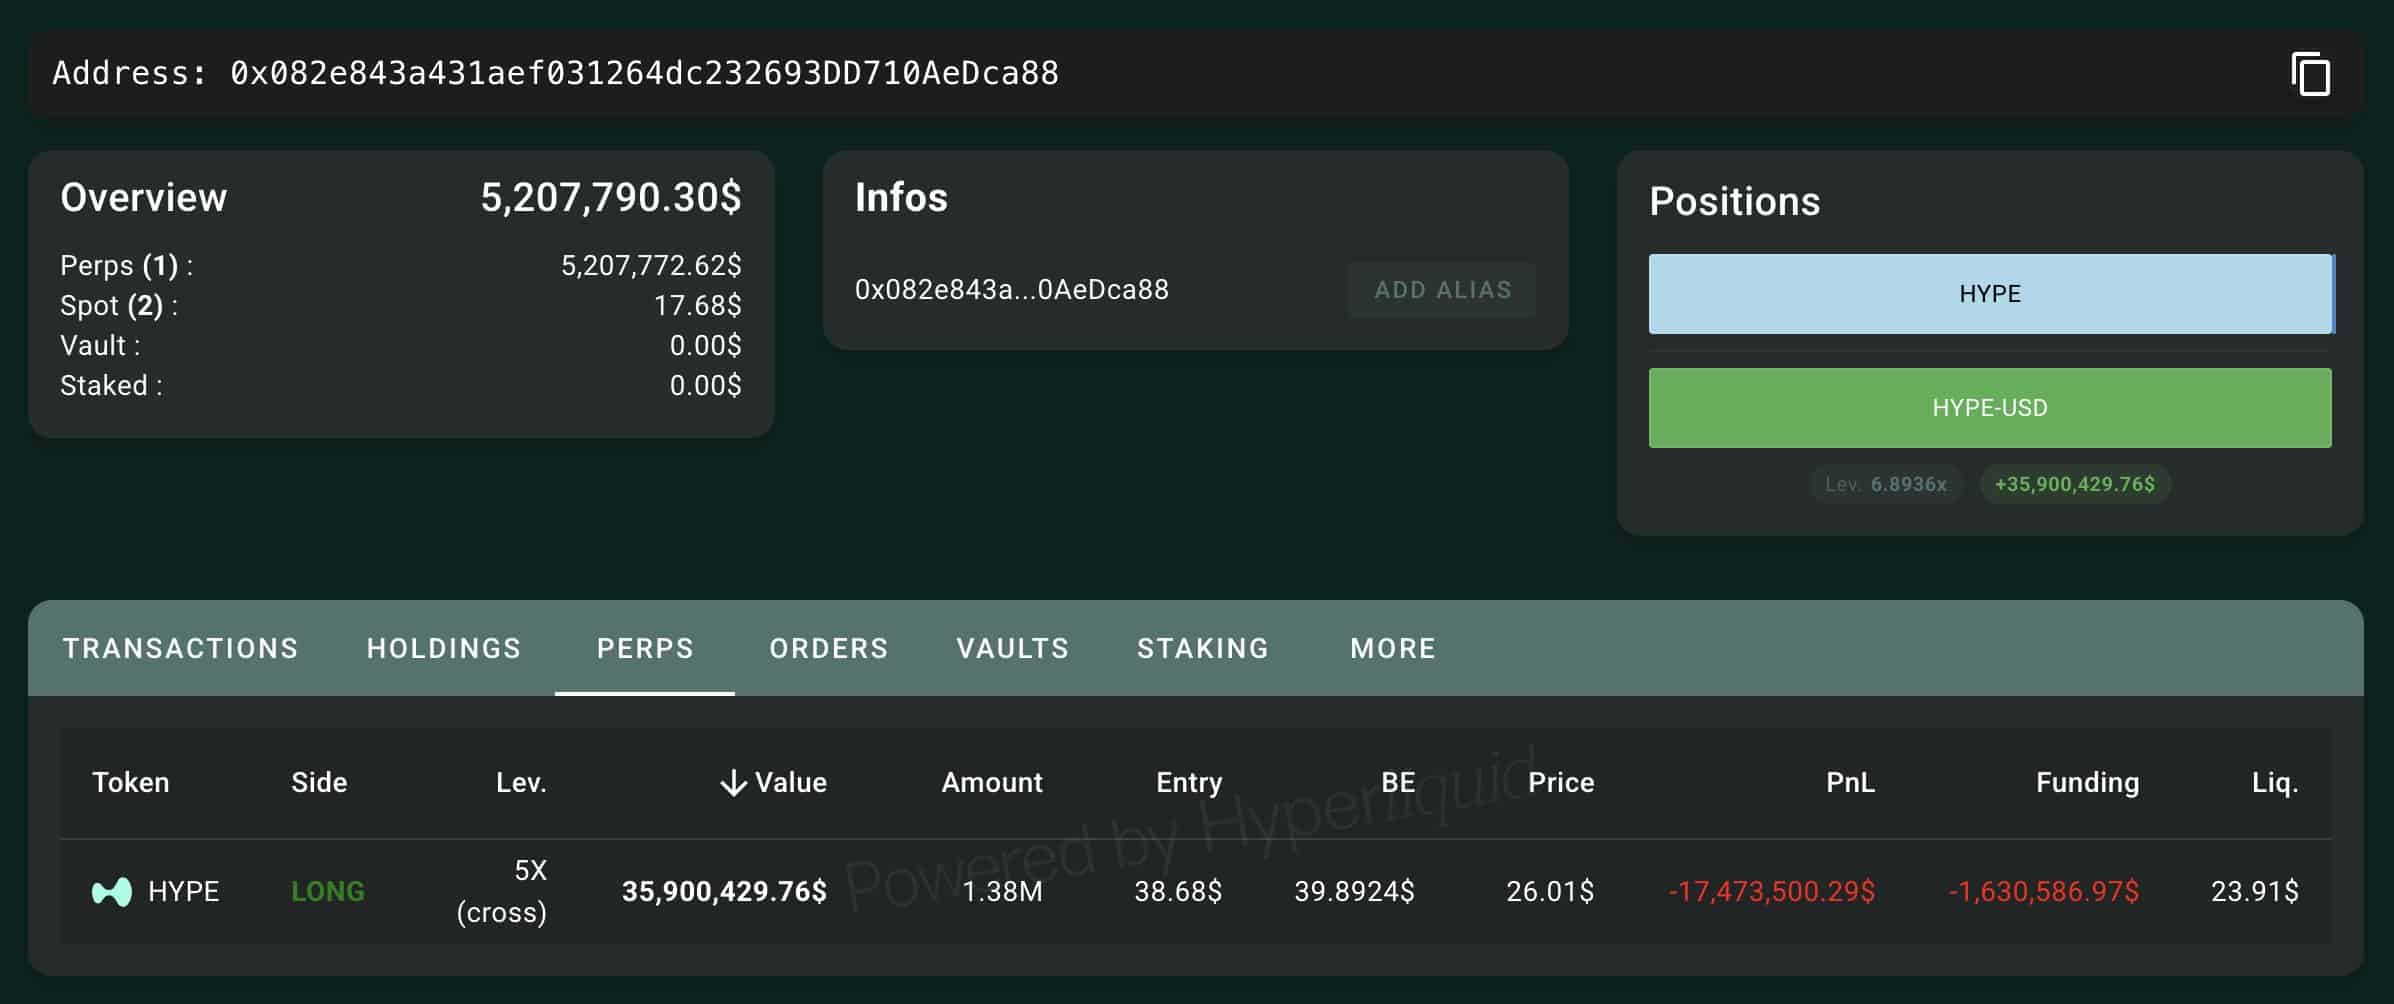This screenshot has height=1004, width=2394.
Task: Switch to the TRANSACTIONS tab
Action: click(180, 648)
